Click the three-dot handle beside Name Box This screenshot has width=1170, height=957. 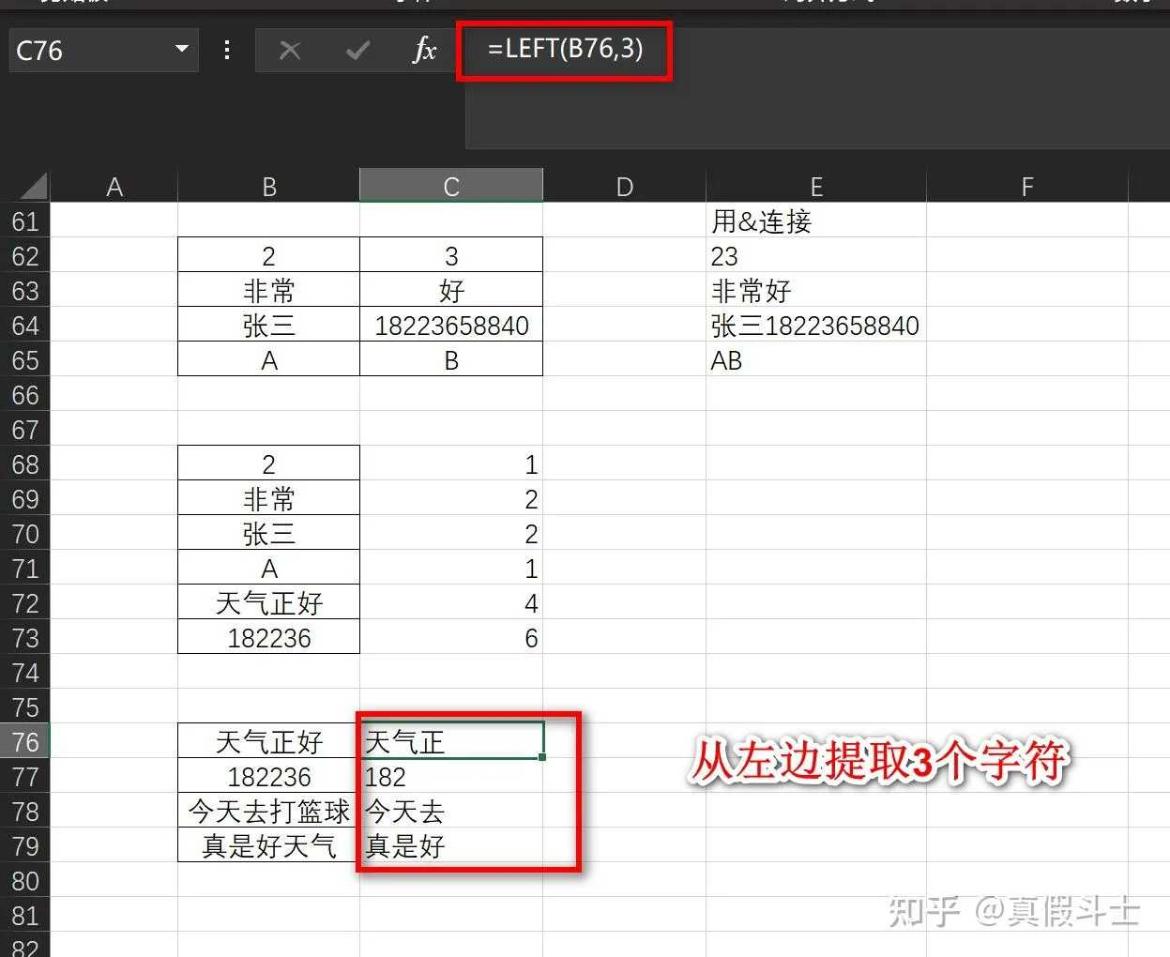tap(227, 50)
